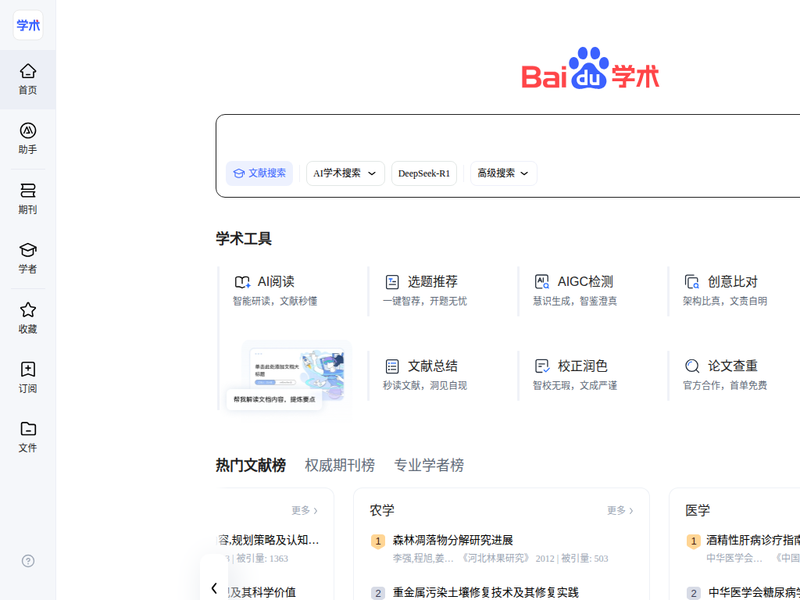Screen dimensions: 800x600
Task: Click the 论文查重 tool title
Action: coord(733,366)
